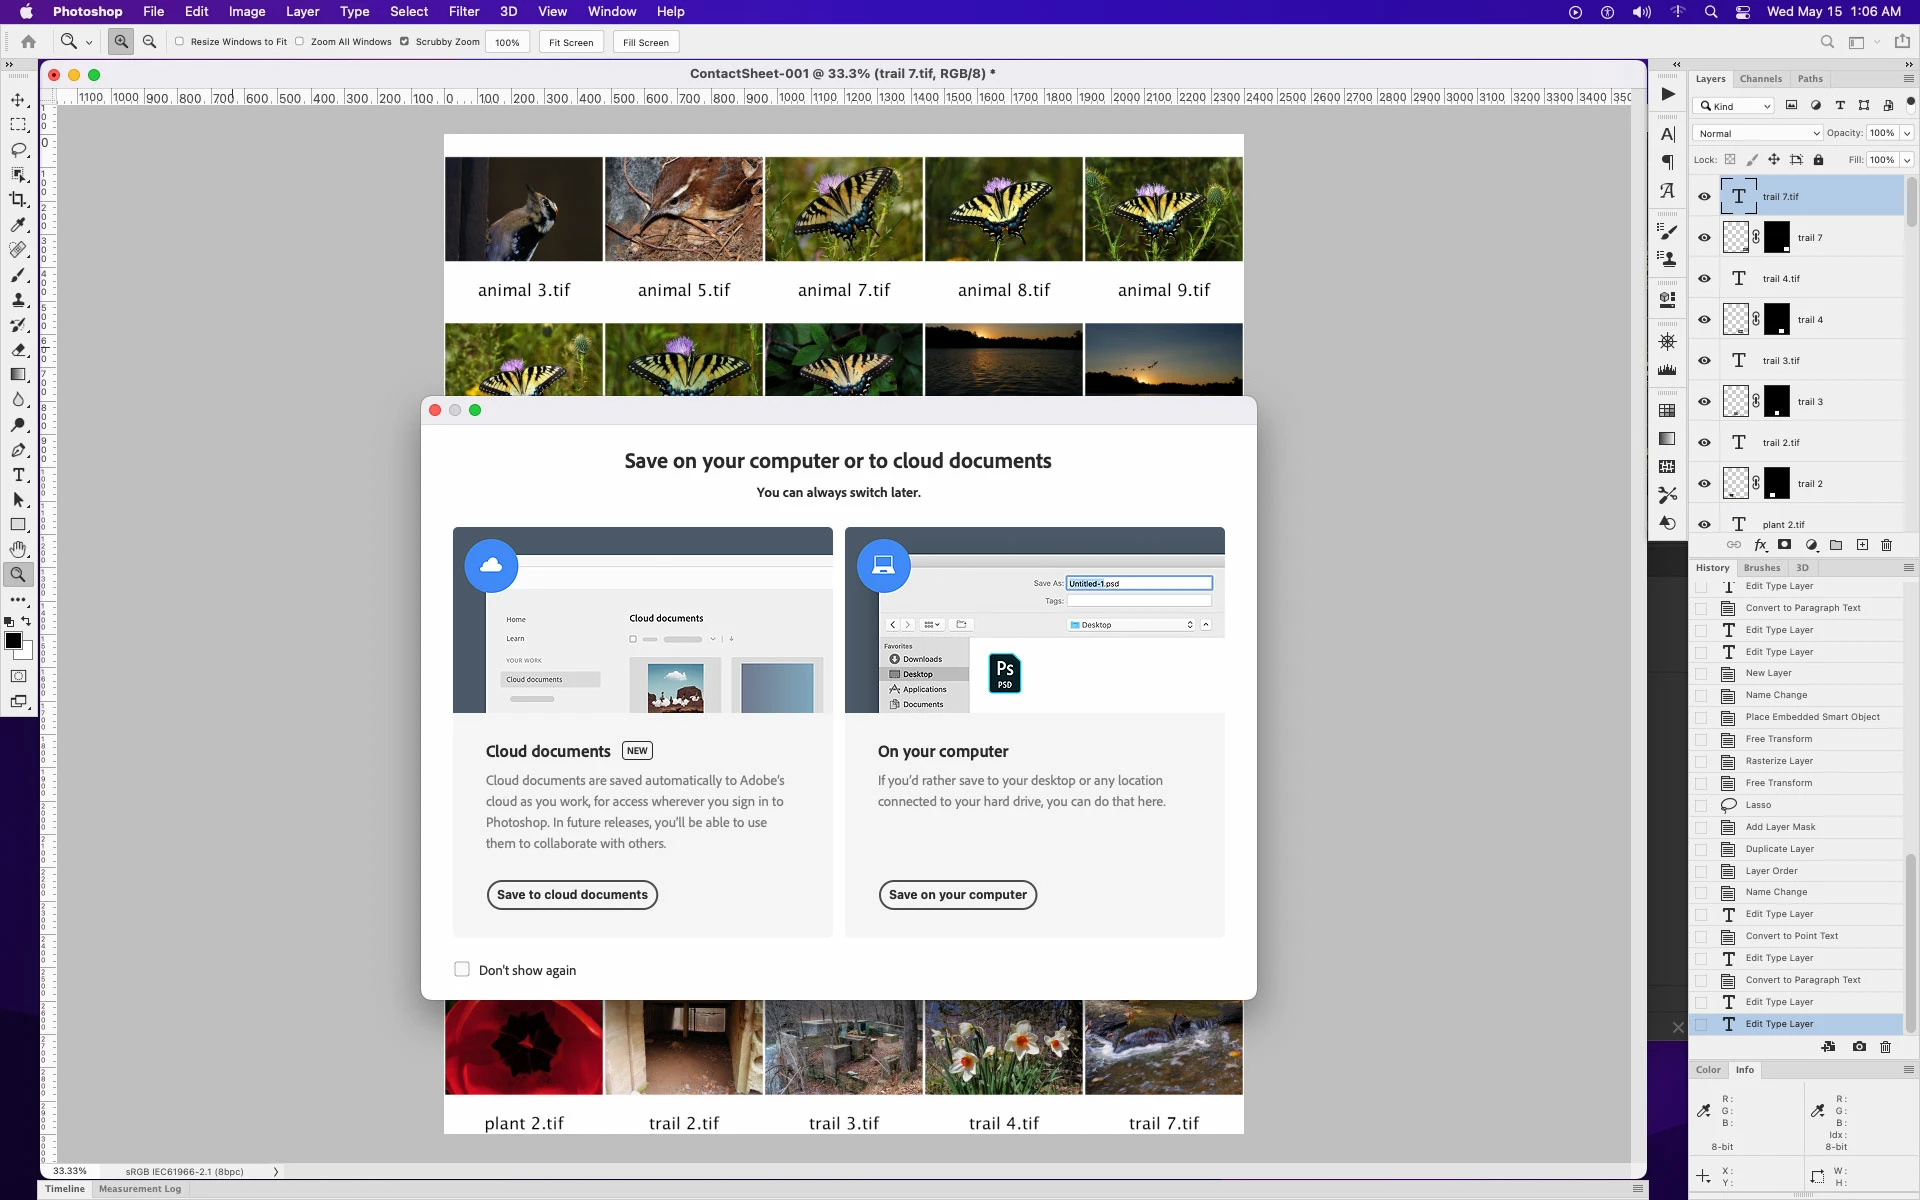Click Save to cloud documents button
Image resolution: width=1920 pixels, height=1200 pixels.
[x=572, y=895]
